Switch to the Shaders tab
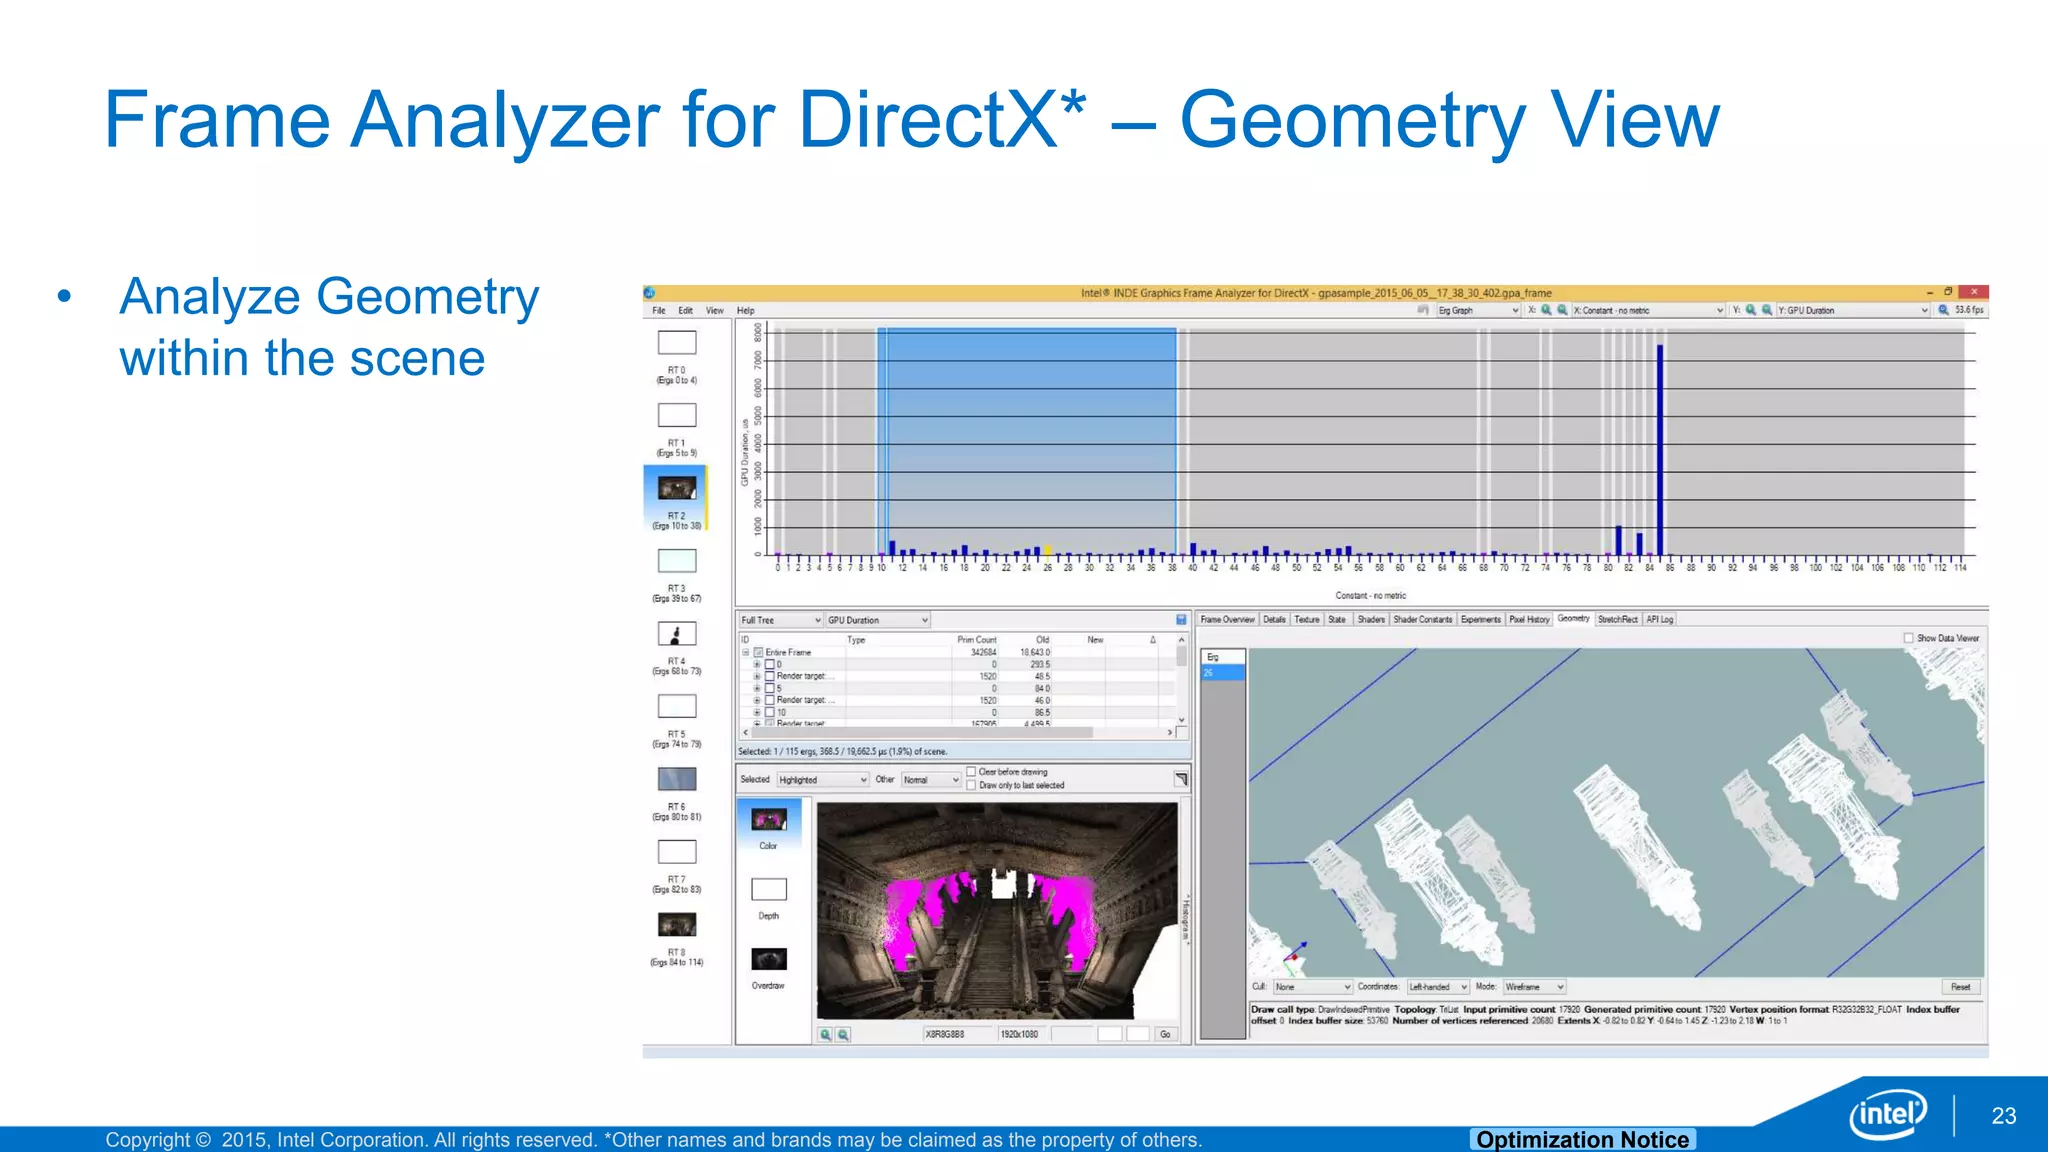 (x=1371, y=620)
